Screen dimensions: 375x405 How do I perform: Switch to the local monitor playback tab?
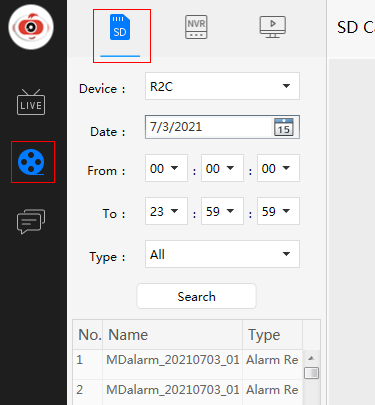(273, 27)
